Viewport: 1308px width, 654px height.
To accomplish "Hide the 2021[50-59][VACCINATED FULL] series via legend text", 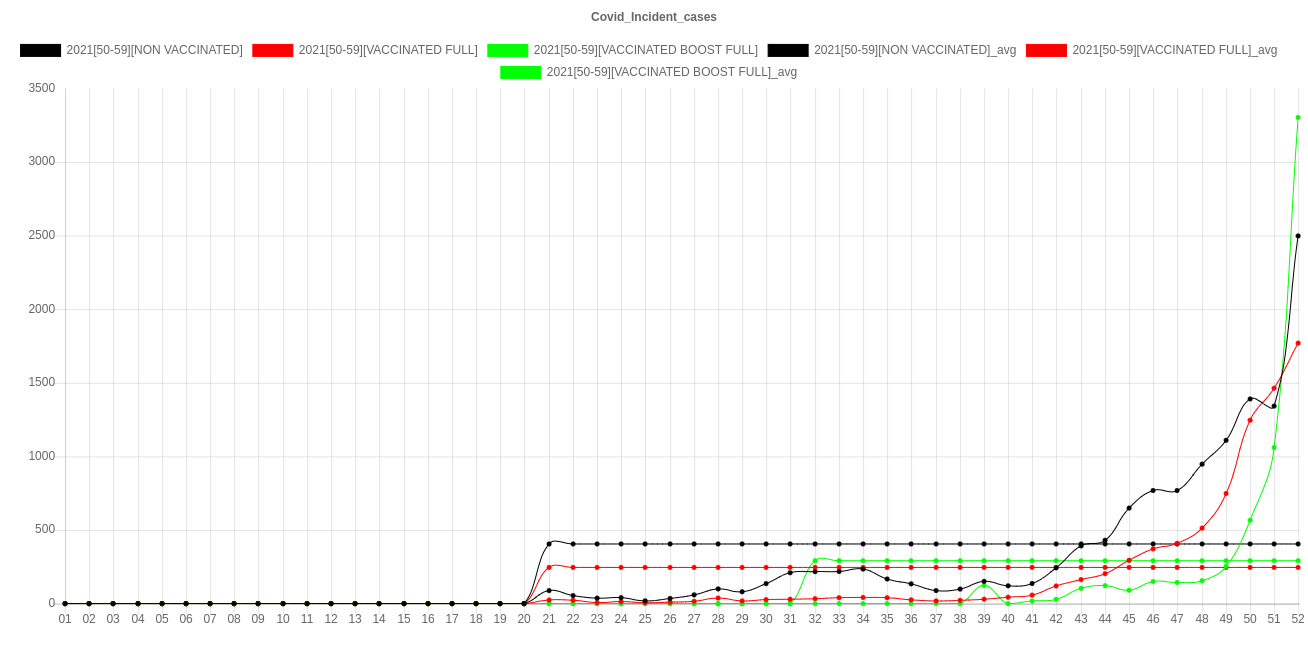I will pos(387,50).
